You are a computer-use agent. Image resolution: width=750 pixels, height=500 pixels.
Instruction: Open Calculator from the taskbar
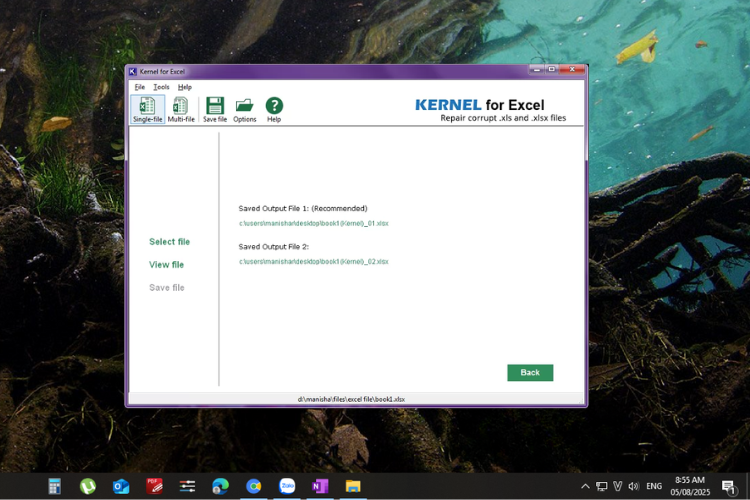coord(55,487)
